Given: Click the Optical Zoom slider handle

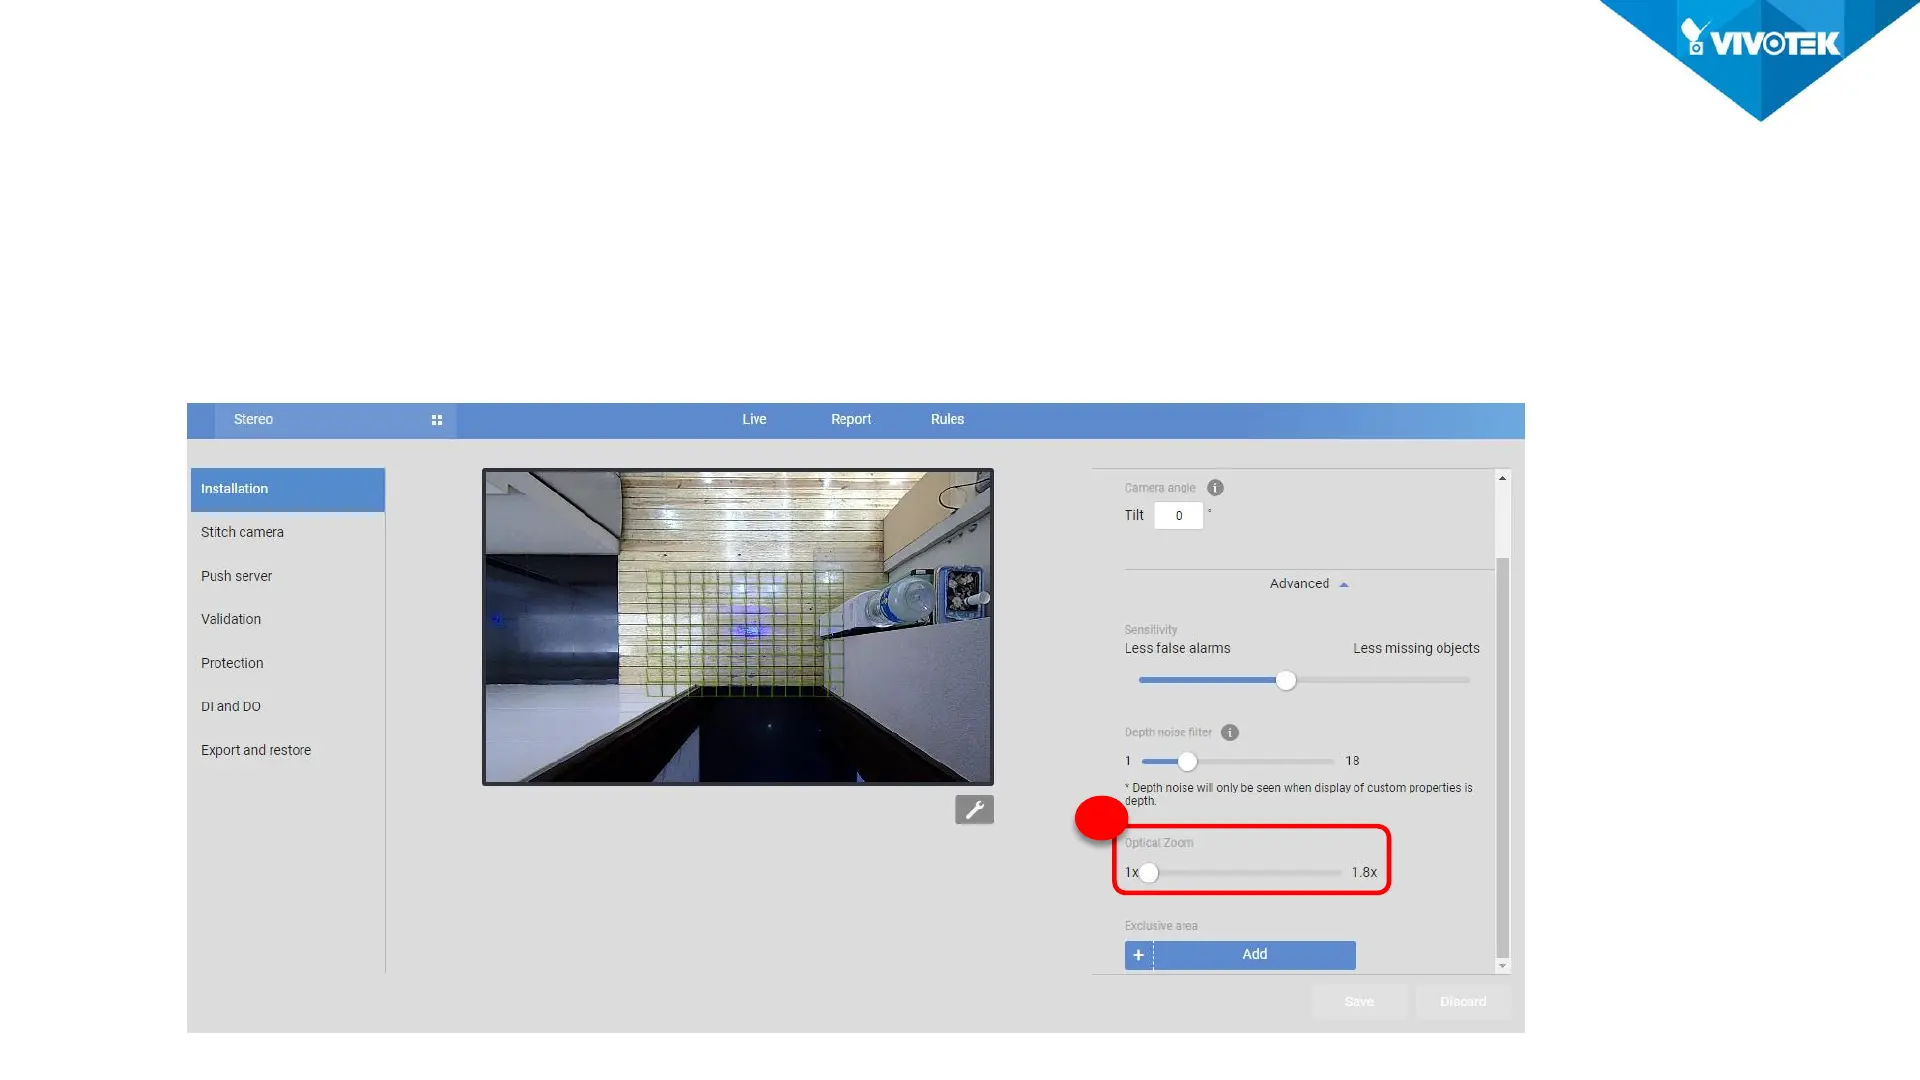Looking at the screenshot, I should coord(1149,873).
